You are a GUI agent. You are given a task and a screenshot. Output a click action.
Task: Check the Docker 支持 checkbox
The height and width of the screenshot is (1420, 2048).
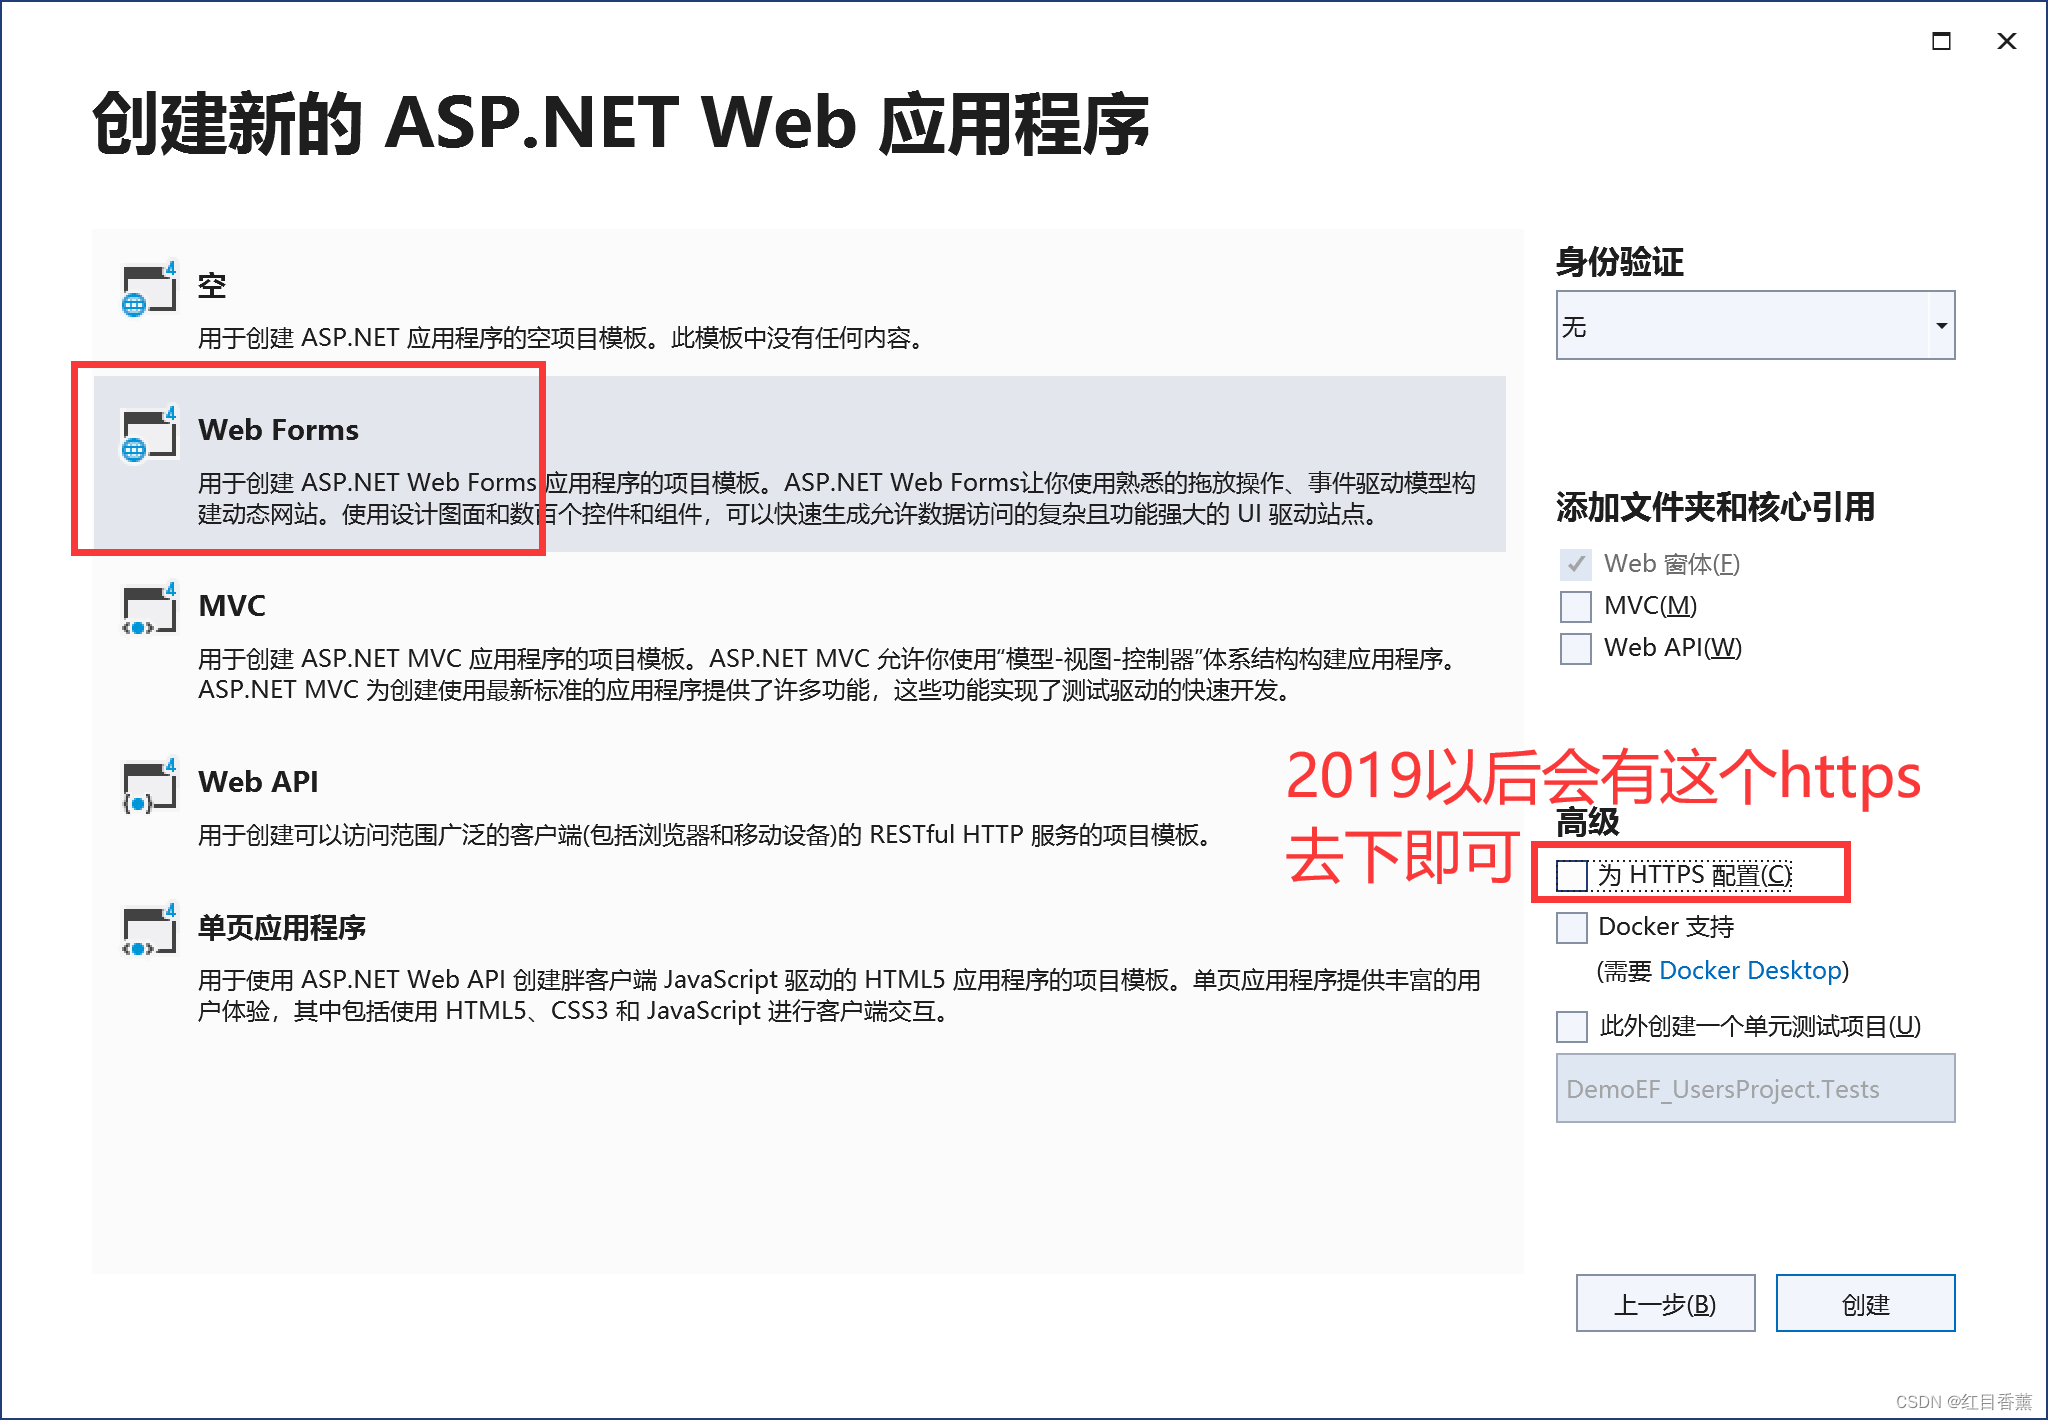pos(1572,927)
